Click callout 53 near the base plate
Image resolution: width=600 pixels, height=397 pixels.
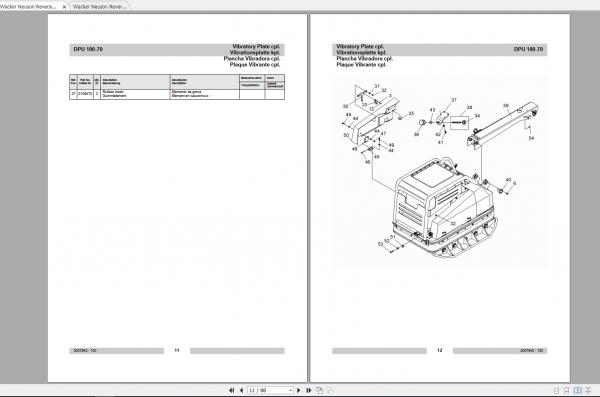coord(380,244)
